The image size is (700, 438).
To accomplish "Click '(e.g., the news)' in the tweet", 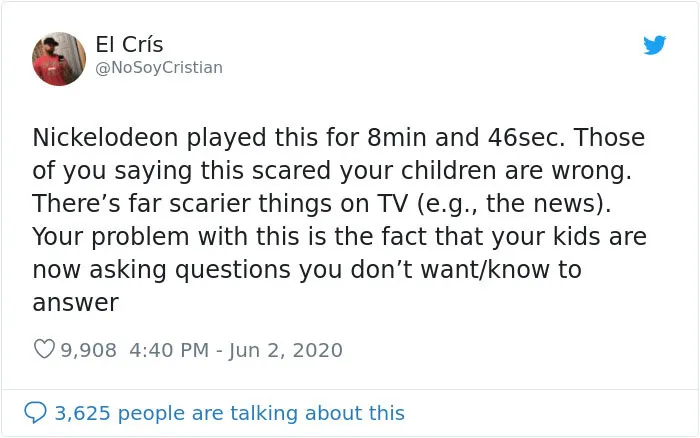I will (514, 204).
